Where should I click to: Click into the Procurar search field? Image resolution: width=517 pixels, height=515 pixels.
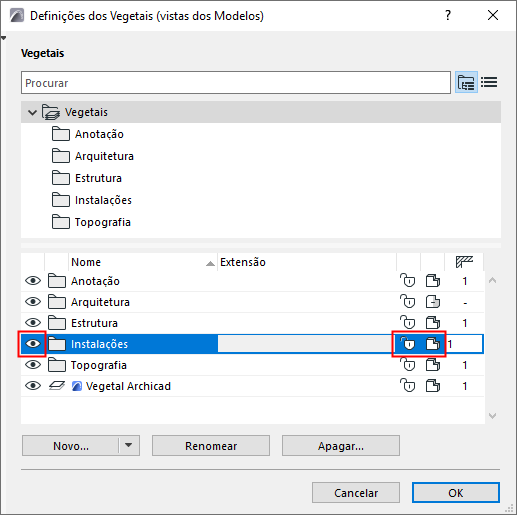coord(236,83)
